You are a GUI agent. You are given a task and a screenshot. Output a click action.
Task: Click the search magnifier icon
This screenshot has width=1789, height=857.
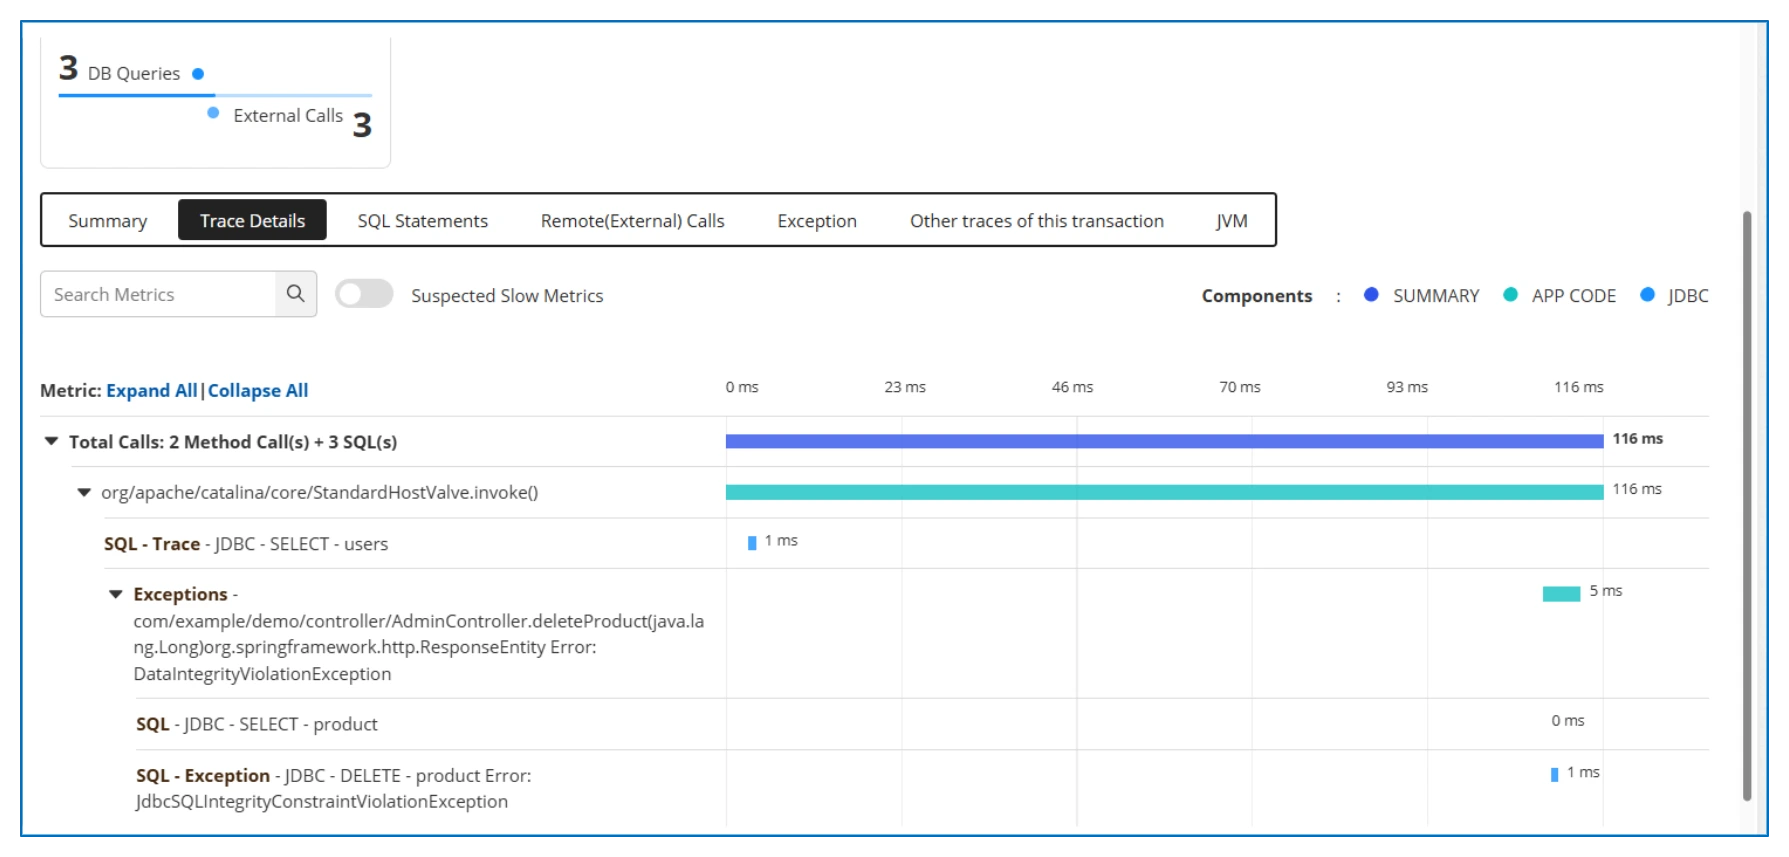pyautogui.click(x=295, y=294)
